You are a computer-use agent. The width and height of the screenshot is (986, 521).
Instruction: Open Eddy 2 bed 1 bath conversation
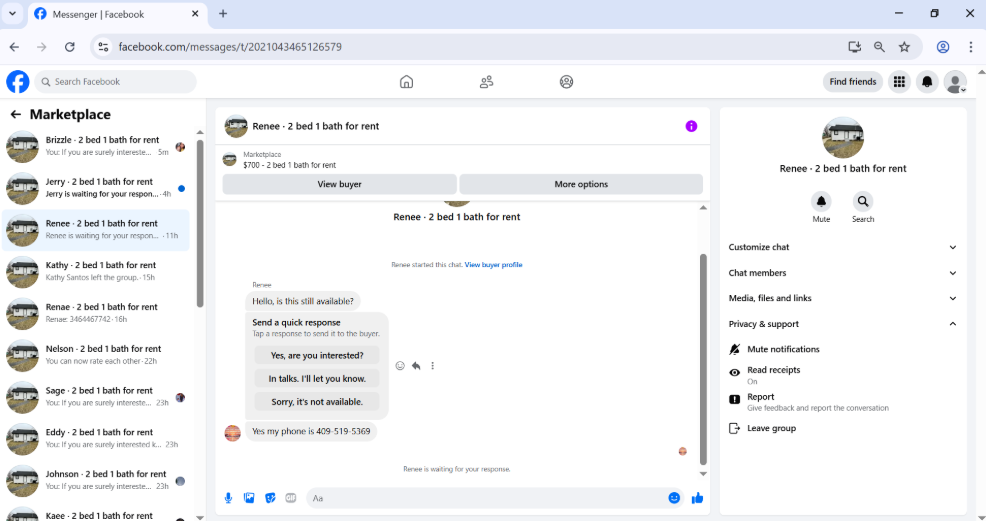click(x=97, y=439)
